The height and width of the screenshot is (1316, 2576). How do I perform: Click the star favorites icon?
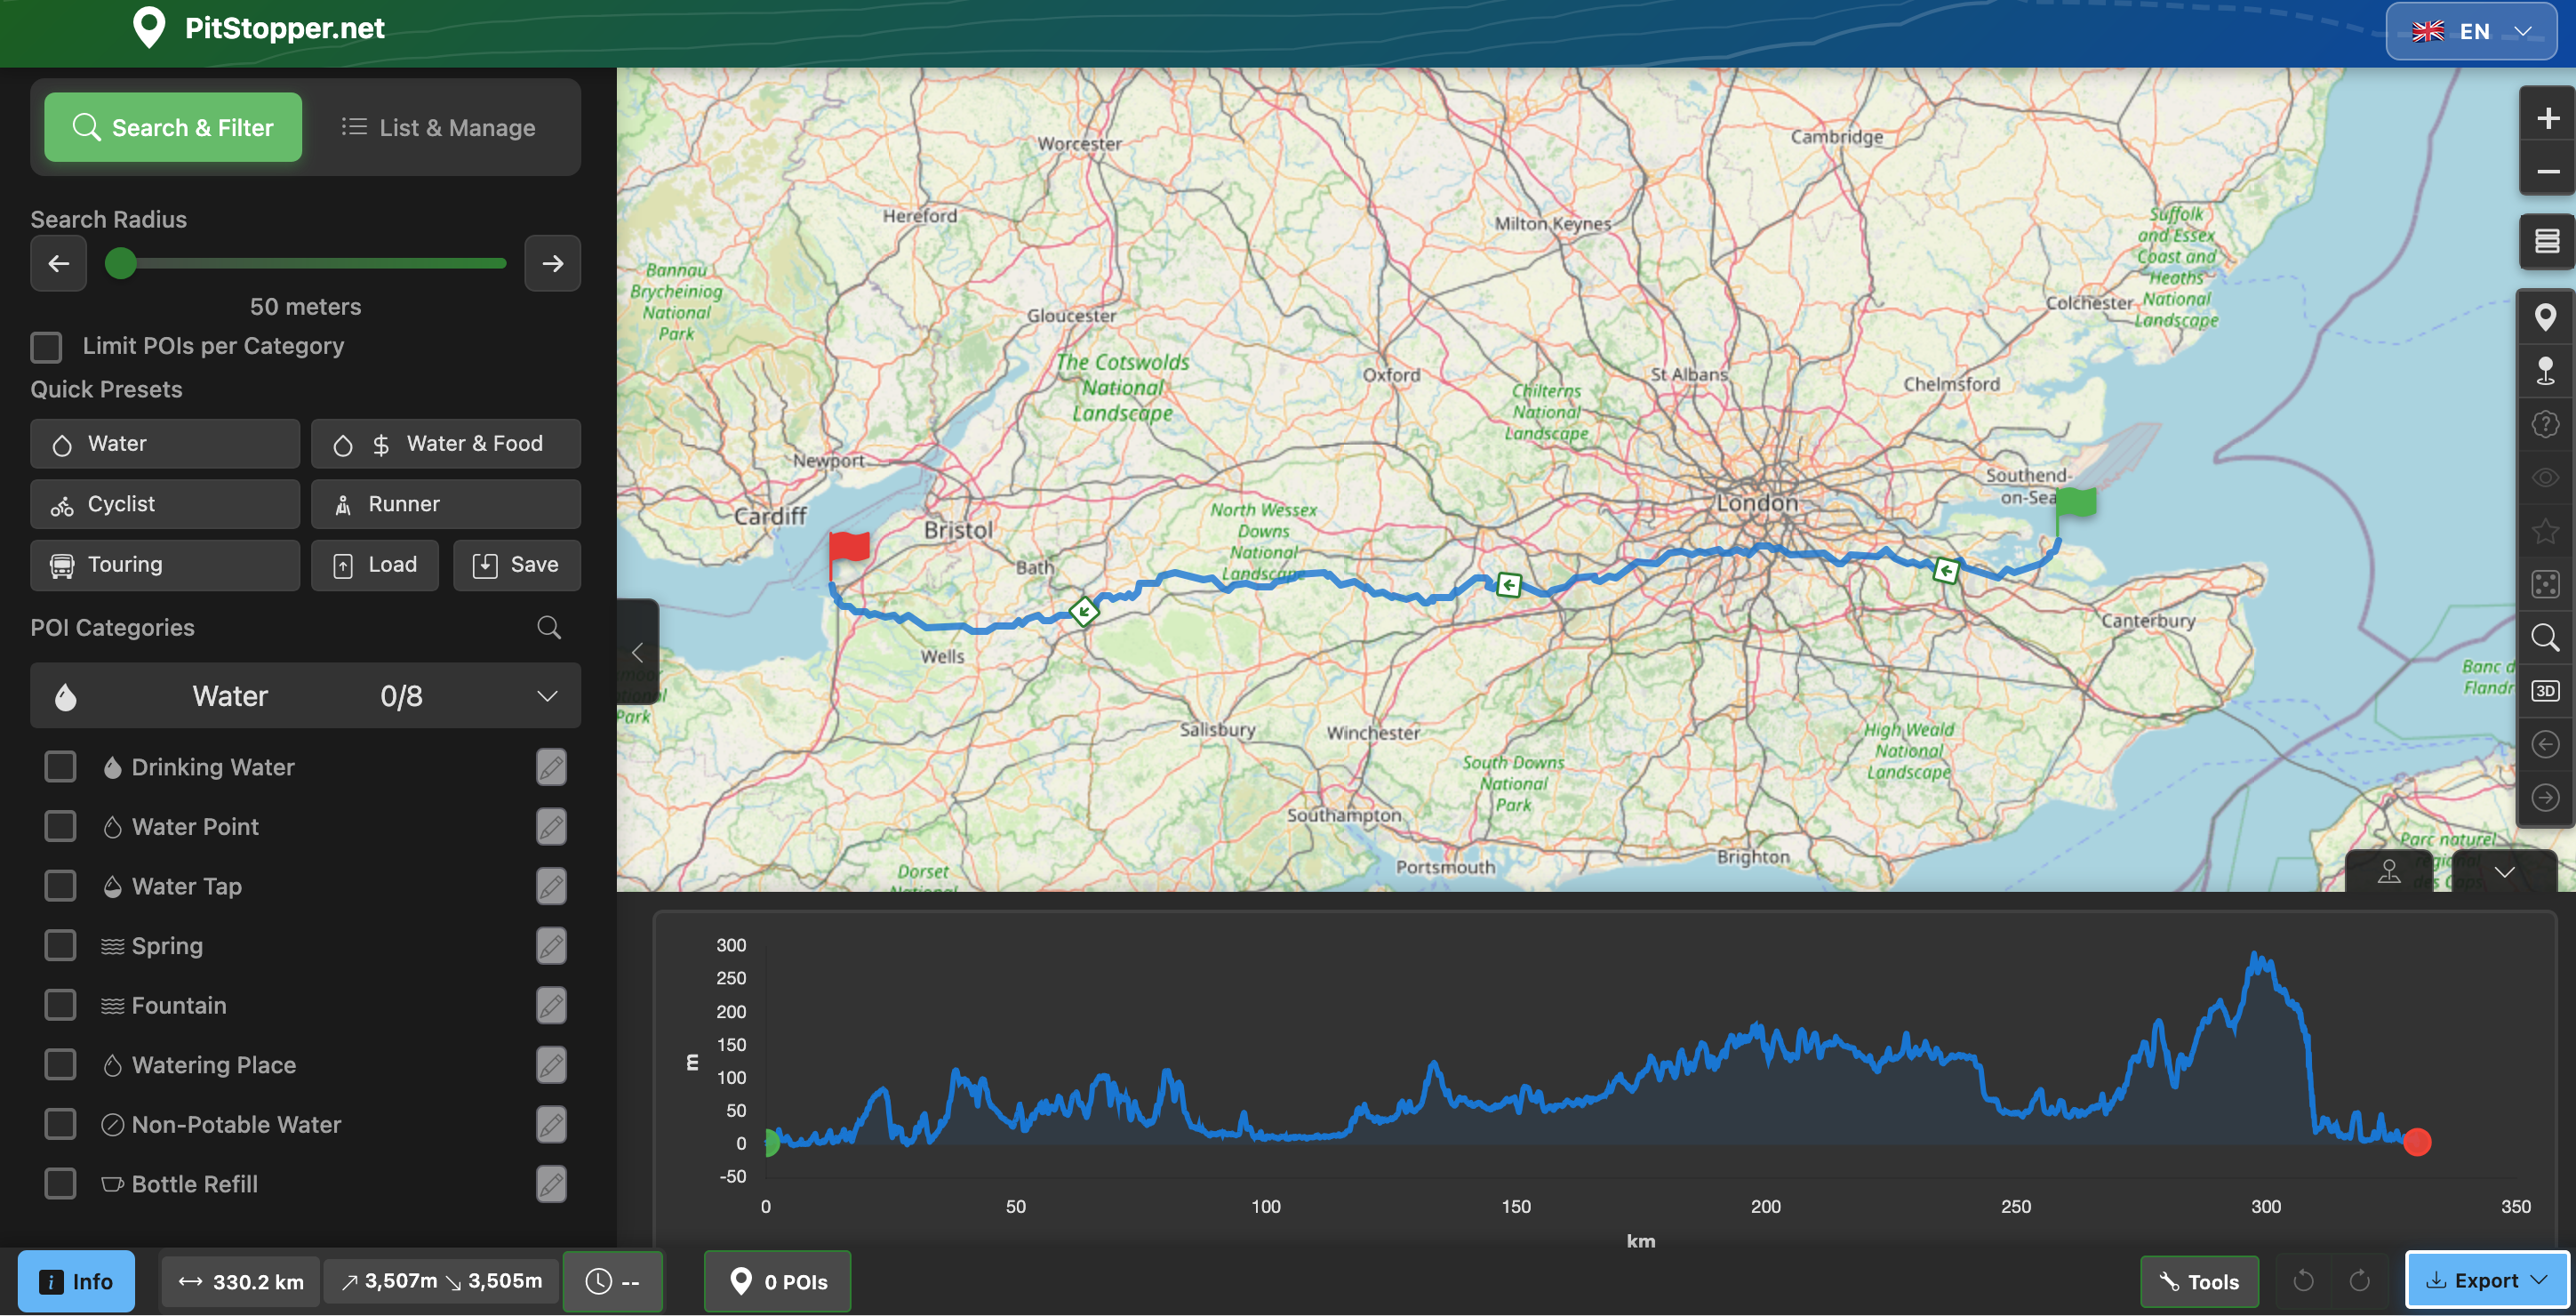(x=2545, y=531)
